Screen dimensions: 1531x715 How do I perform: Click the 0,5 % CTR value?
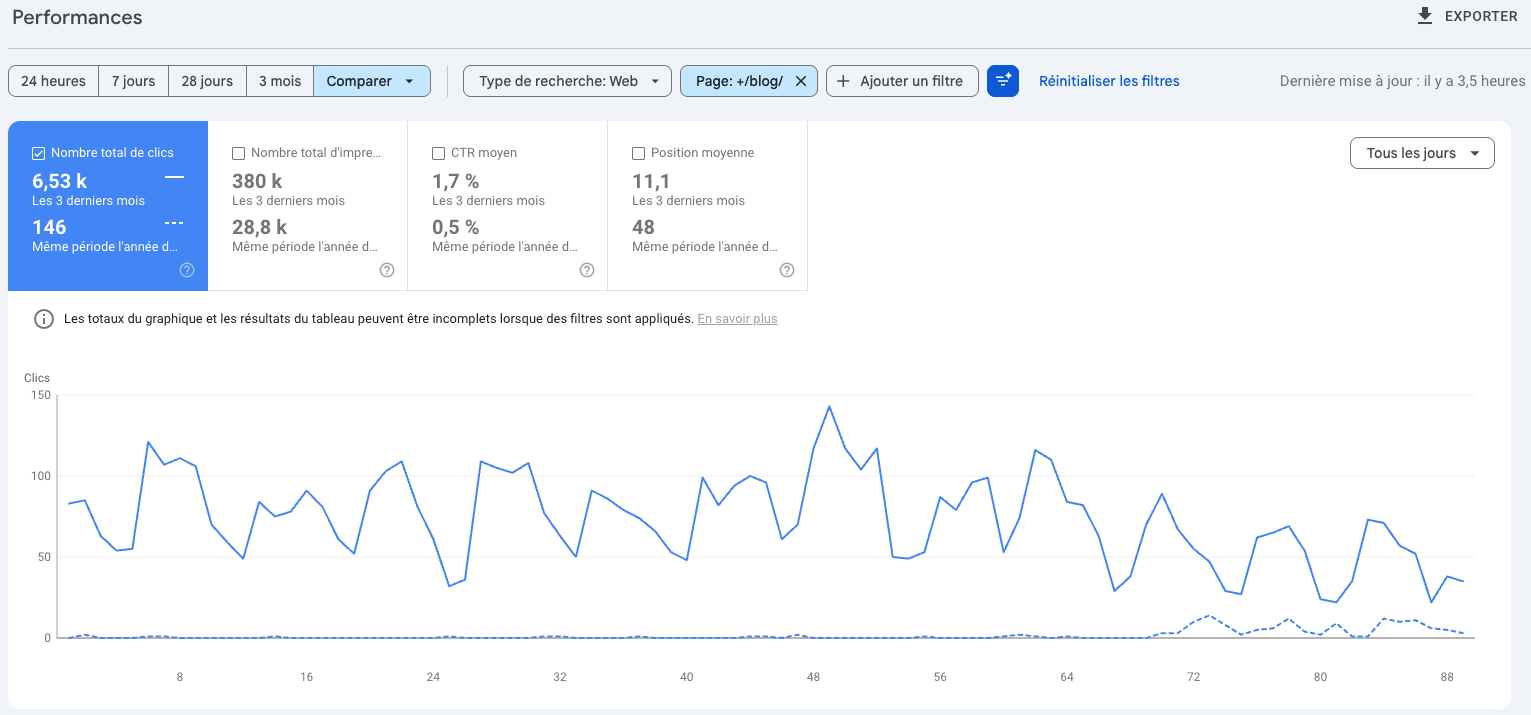456,227
